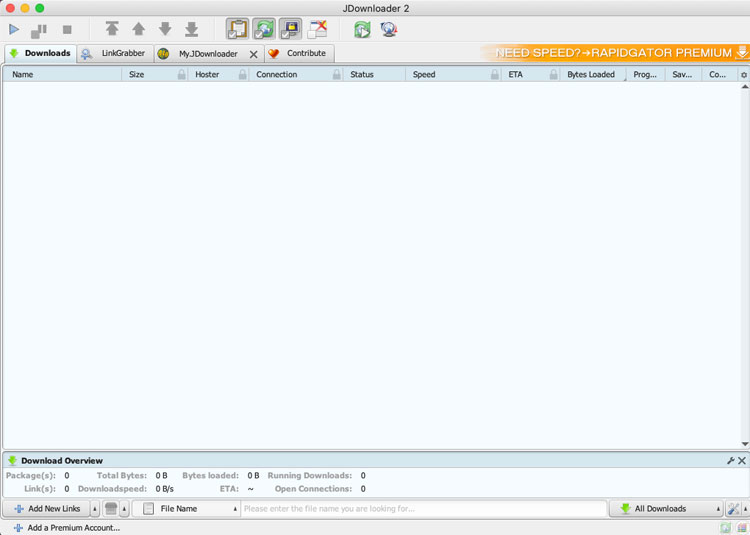This screenshot has width=750, height=535.
Task: Toggle lock icon on Speed column
Action: (x=495, y=75)
